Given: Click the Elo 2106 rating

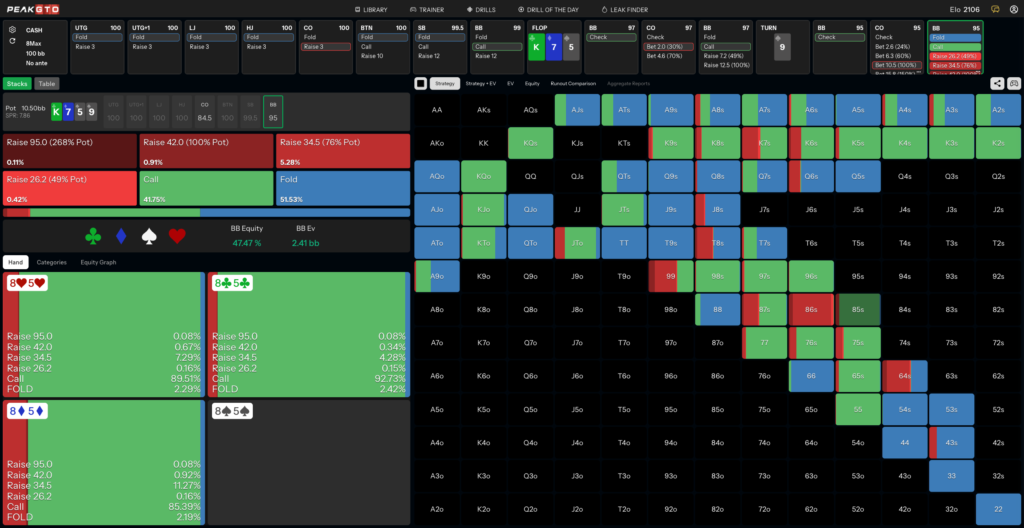Looking at the screenshot, I should tap(965, 10).
